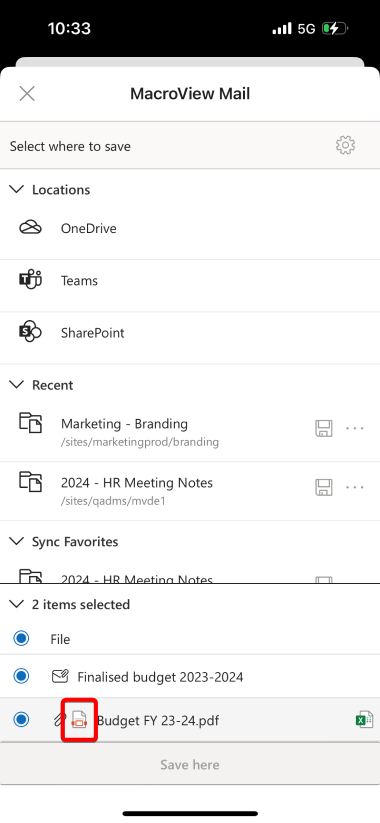This screenshot has width=380, height=823.
Task: Toggle the File radio button
Action: (22, 639)
